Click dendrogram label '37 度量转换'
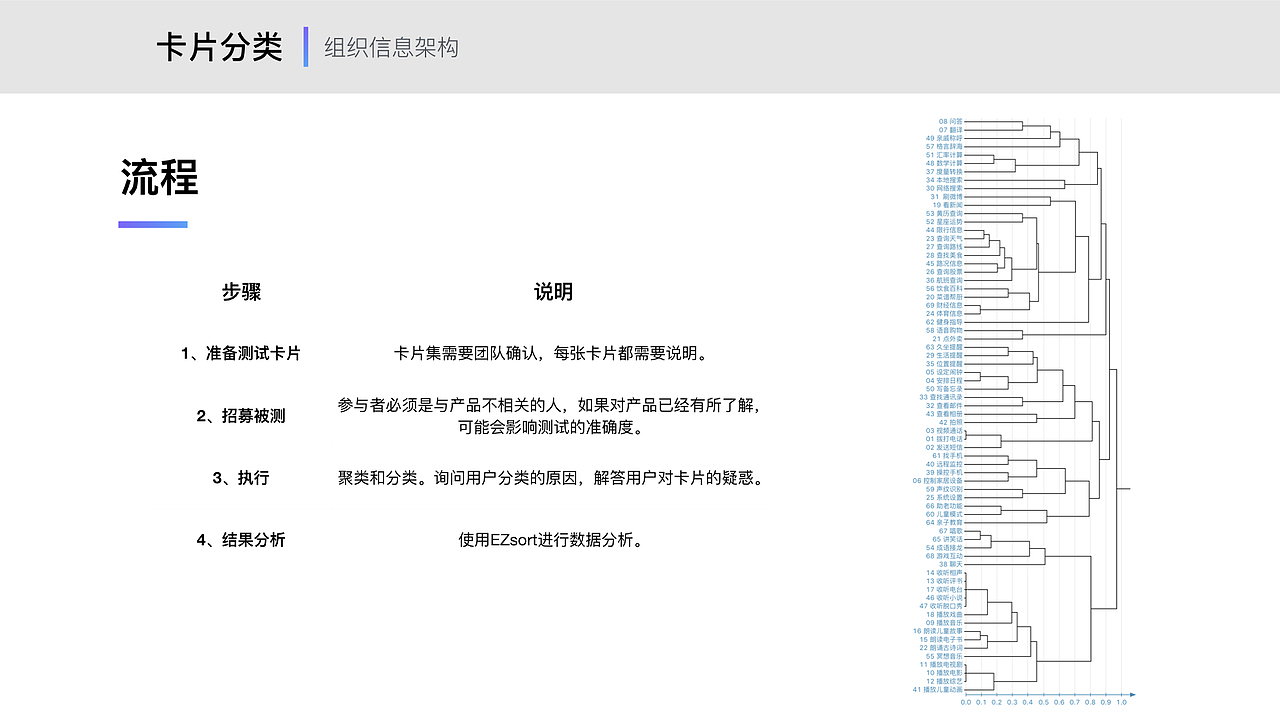The height and width of the screenshot is (720, 1280). pyautogui.click(x=945, y=171)
